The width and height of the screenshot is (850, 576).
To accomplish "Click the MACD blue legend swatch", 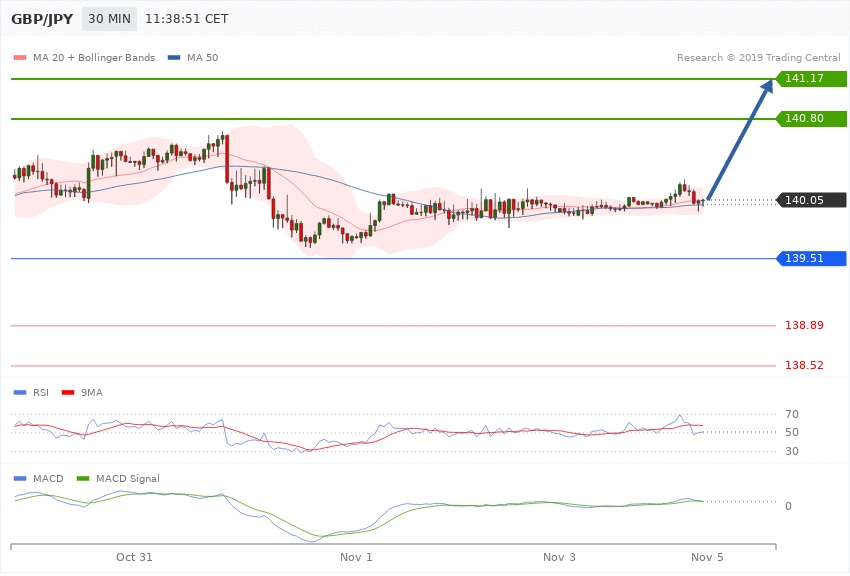I will click(x=20, y=478).
